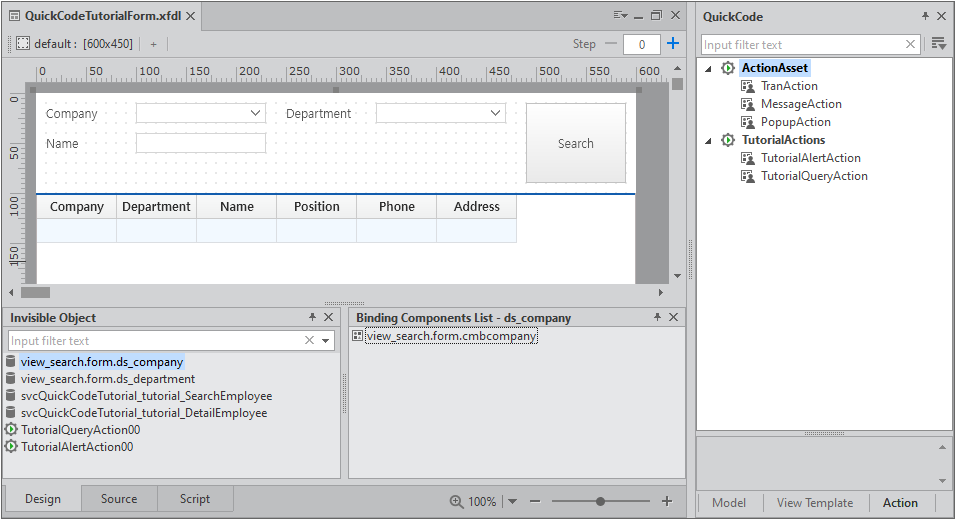955x519 pixels.
Task: Pin the Binding Components List panel
Action: click(657, 317)
